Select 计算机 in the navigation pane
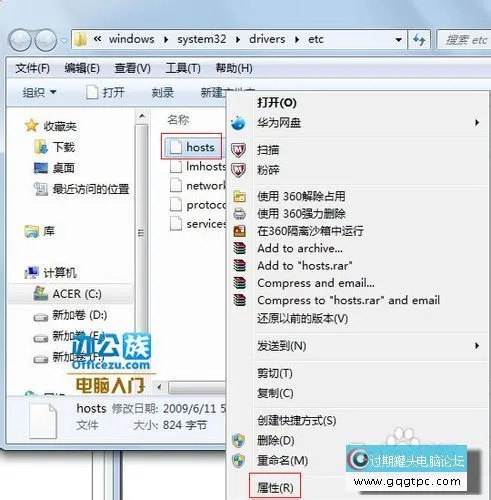The width and height of the screenshot is (491, 500). coord(51,273)
